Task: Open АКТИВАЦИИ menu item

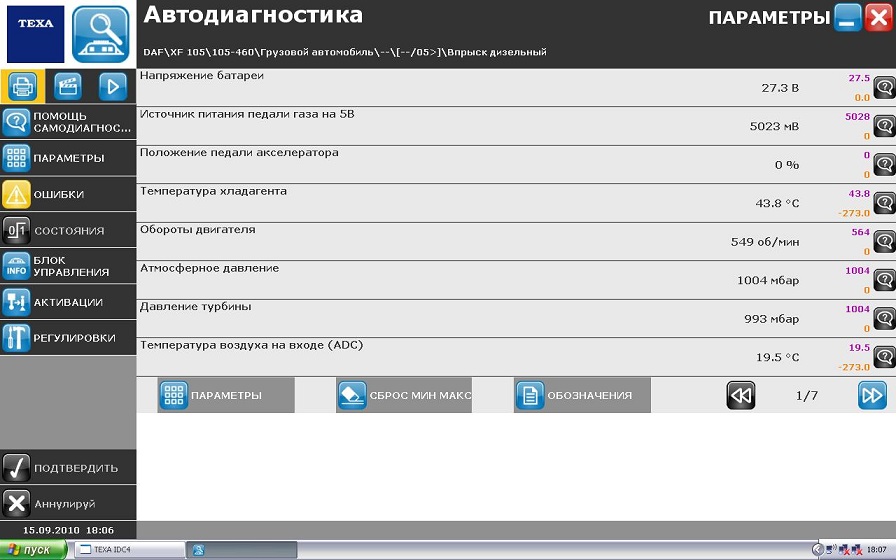Action: tap(68, 302)
